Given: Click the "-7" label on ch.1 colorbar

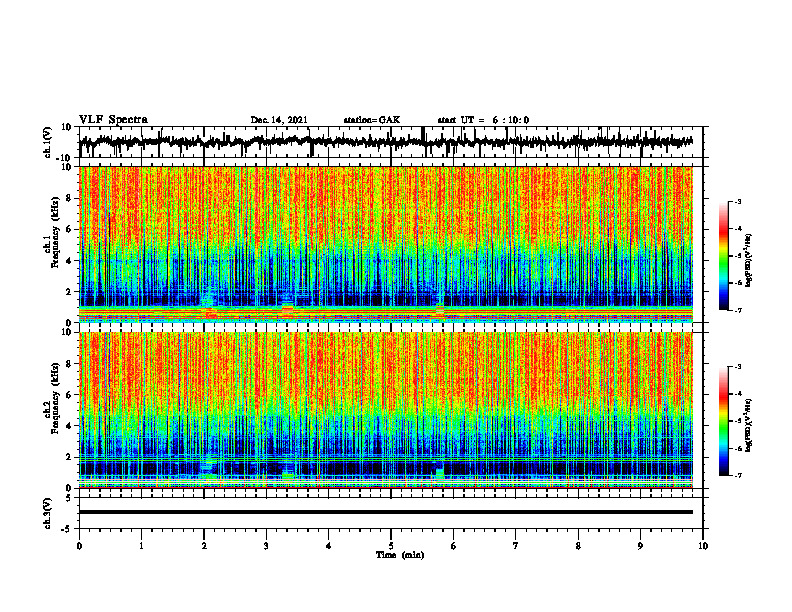Looking at the screenshot, I should tap(737, 310).
